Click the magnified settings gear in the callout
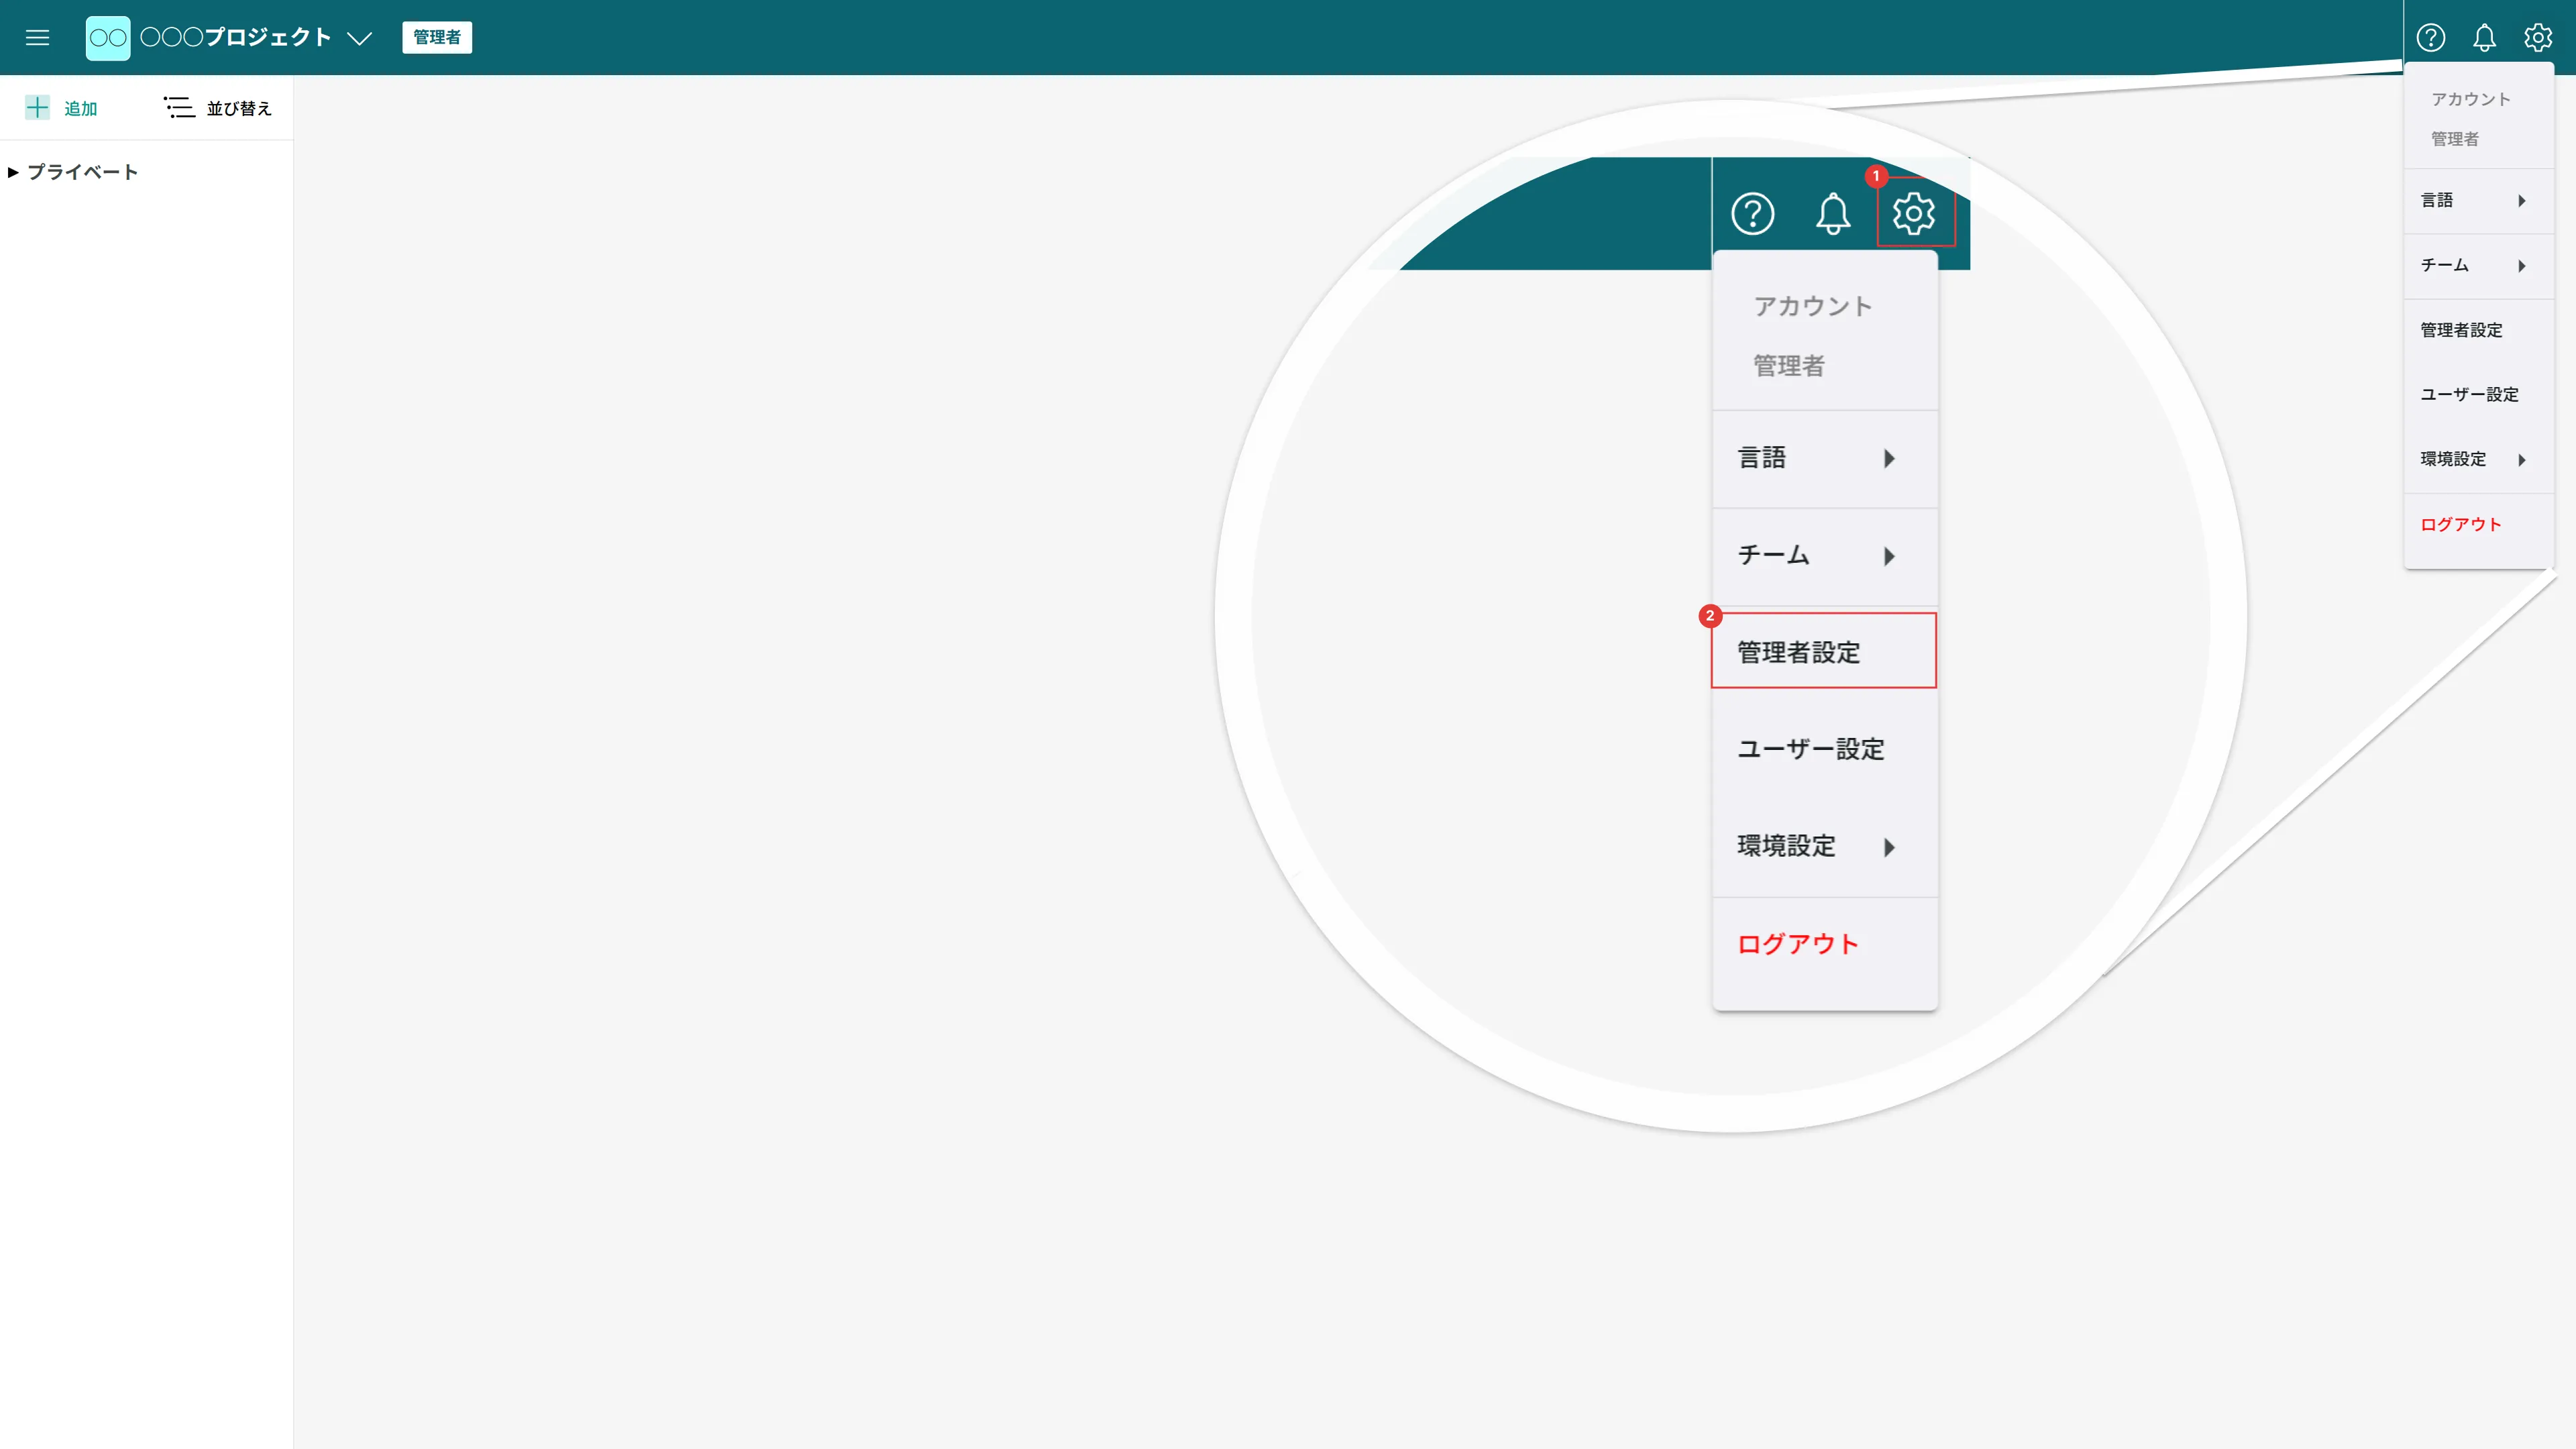Screen dimensions: 2576x1449 1914,213
